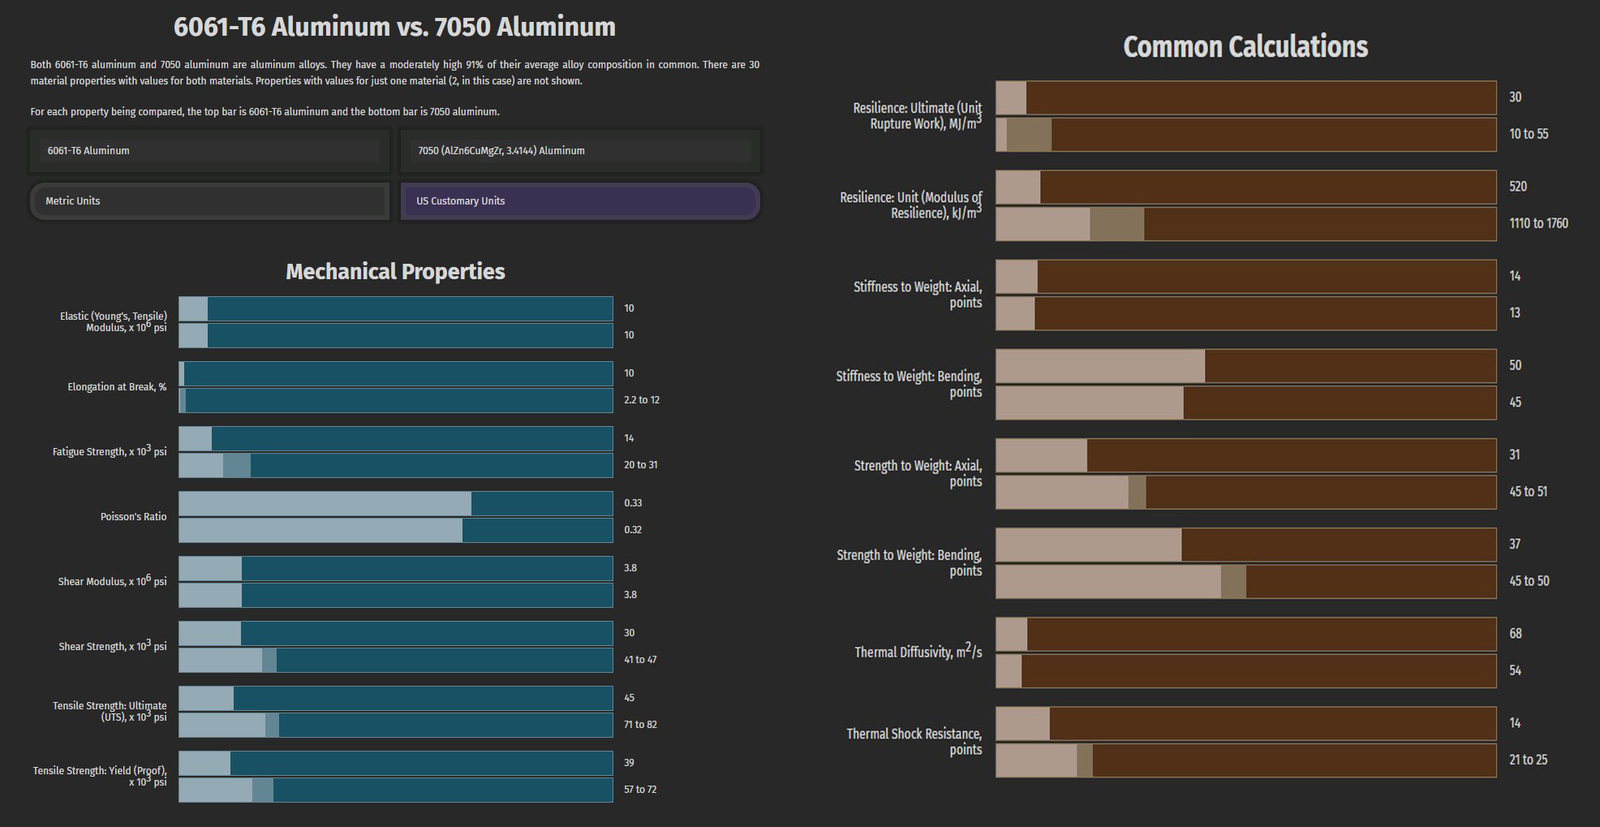Viewport: 1600px width, 827px height.
Task: Click the '21 to 25' thermal shock value
Action: pyautogui.click(x=1528, y=760)
